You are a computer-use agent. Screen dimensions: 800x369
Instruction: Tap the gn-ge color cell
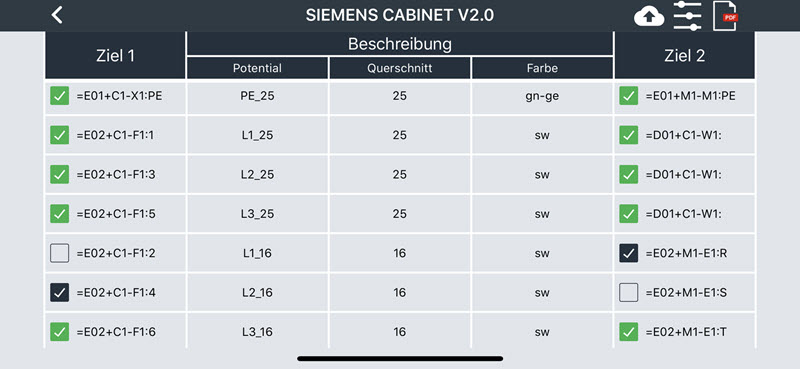click(542, 95)
